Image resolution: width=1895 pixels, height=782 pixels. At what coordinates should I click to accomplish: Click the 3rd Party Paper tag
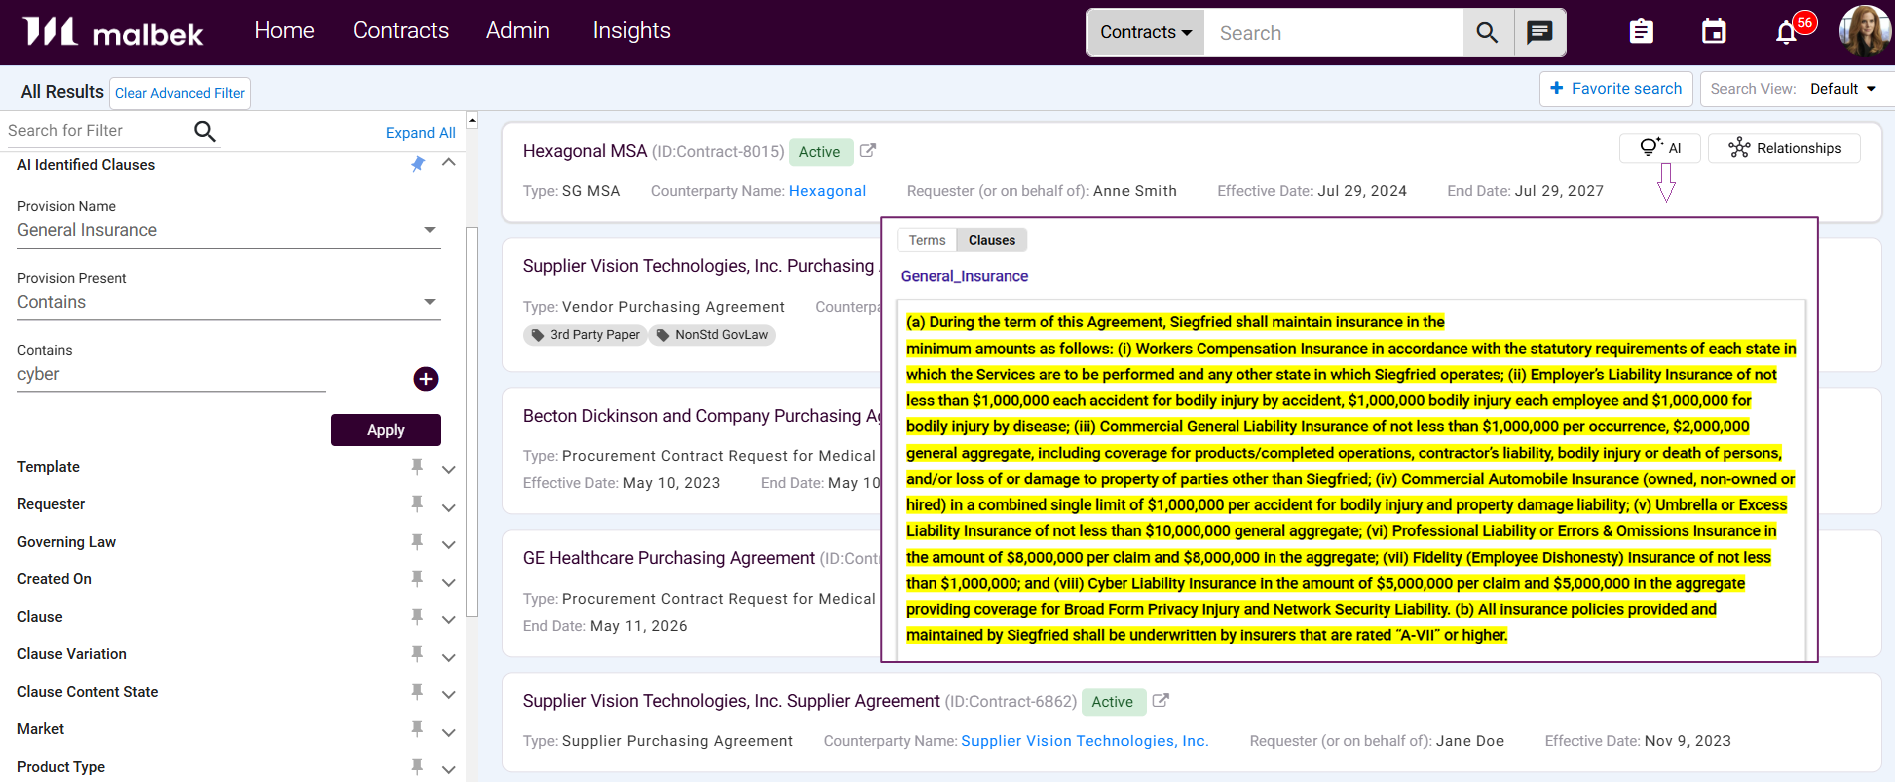(x=585, y=335)
